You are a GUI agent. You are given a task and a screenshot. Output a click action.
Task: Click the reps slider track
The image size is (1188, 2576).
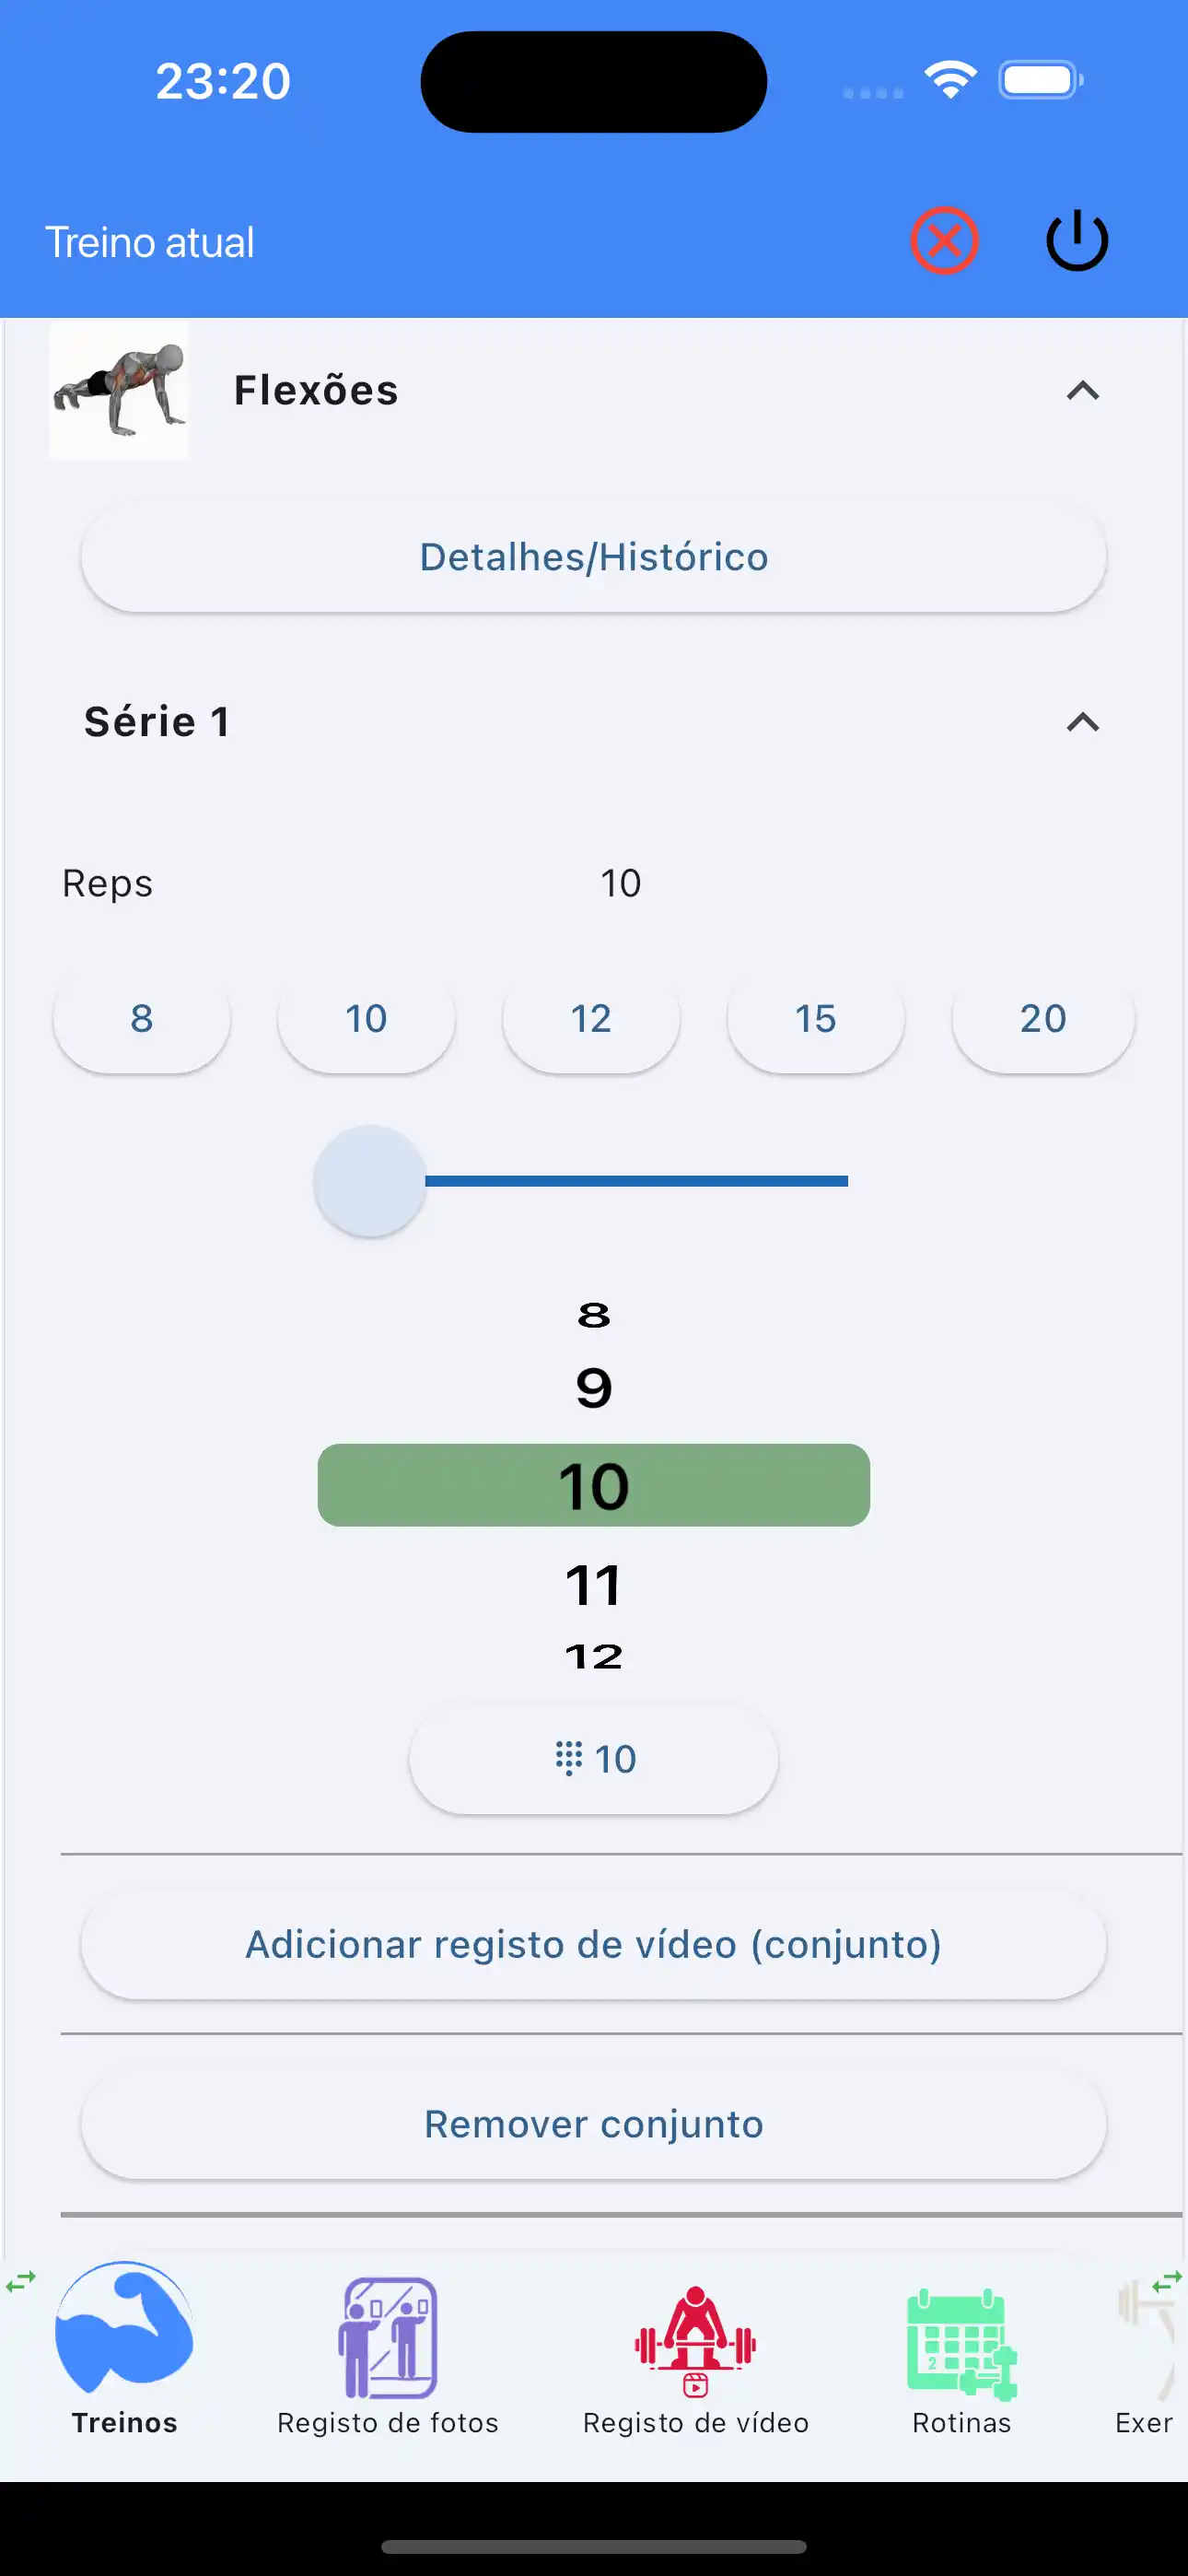636,1181
